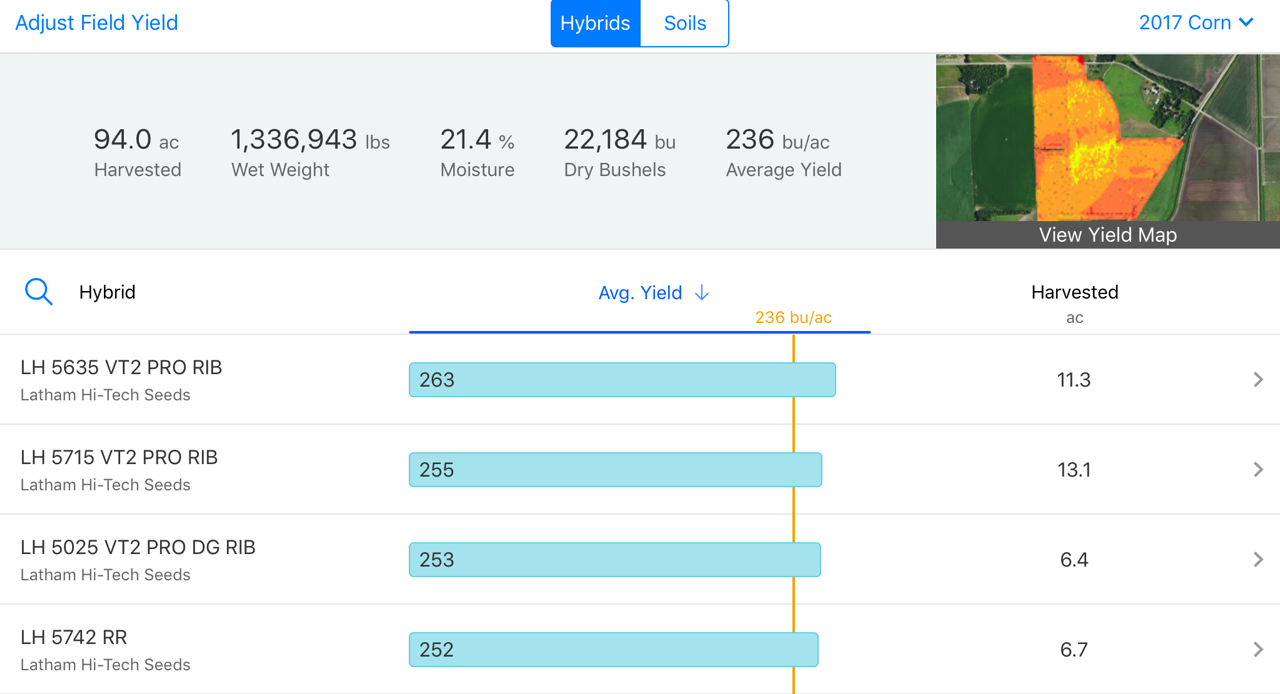The image size is (1280, 694).
Task: Switch to the Hybrids view
Action: point(595,23)
